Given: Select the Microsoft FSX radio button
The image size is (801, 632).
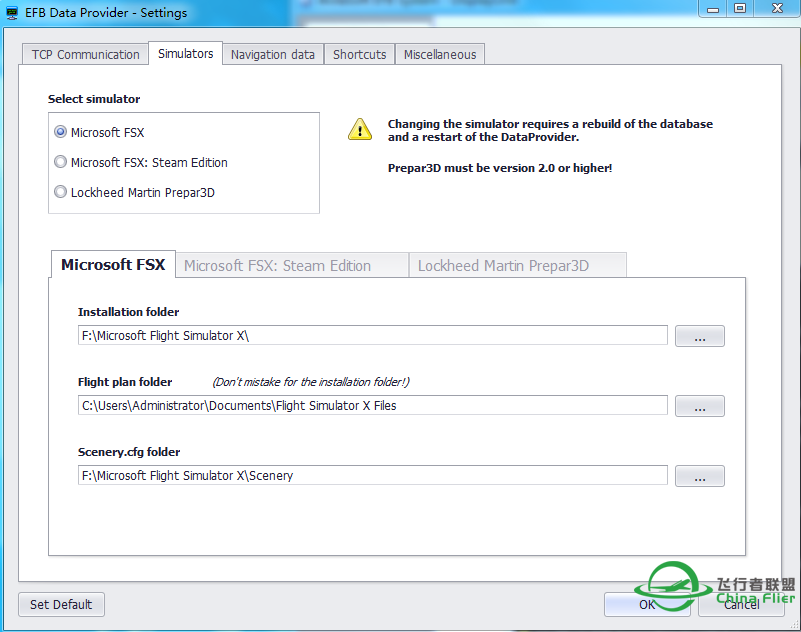Looking at the screenshot, I should [60, 132].
